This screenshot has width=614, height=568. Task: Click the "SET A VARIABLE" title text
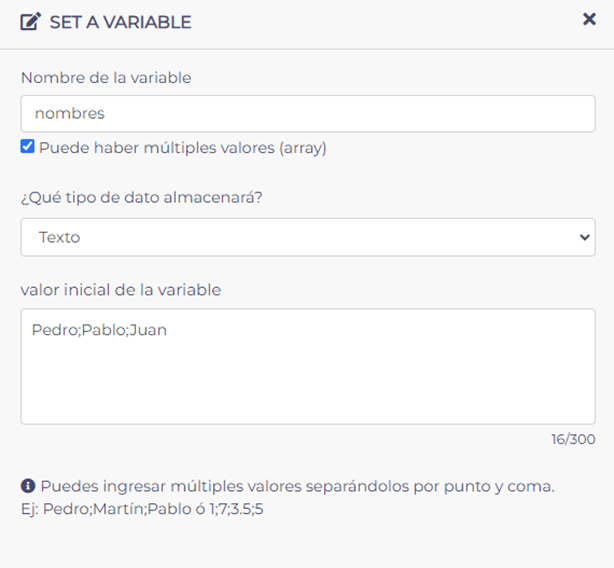(120, 22)
